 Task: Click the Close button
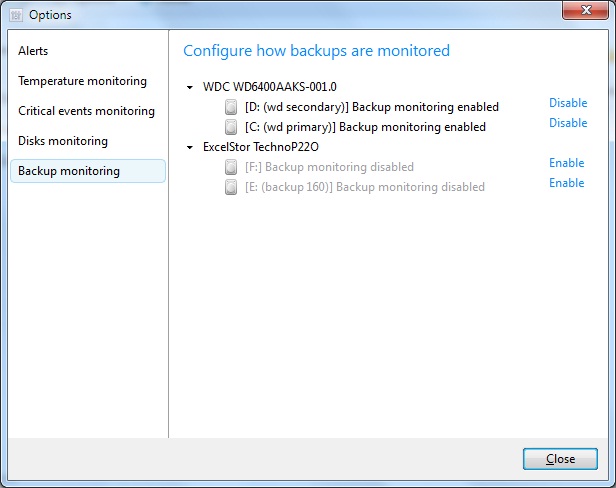pyautogui.click(x=560, y=459)
